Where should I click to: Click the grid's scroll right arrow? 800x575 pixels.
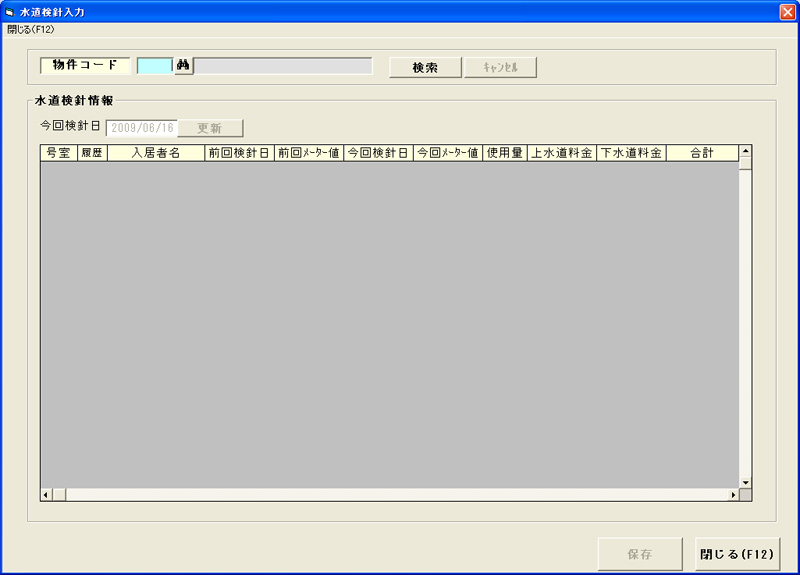click(734, 495)
